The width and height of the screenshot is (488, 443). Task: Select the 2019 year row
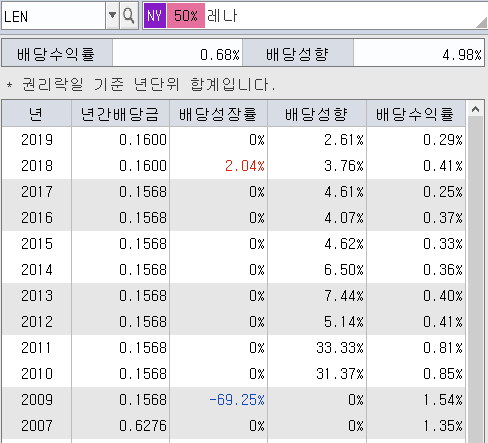click(x=233, y=140)
